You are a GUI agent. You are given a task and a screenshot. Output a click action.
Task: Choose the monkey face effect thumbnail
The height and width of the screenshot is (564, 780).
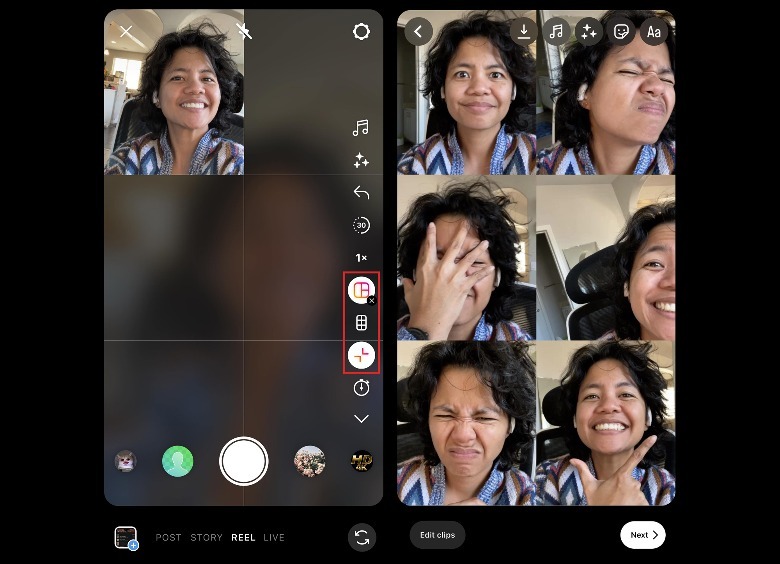(x=126, y=461)
